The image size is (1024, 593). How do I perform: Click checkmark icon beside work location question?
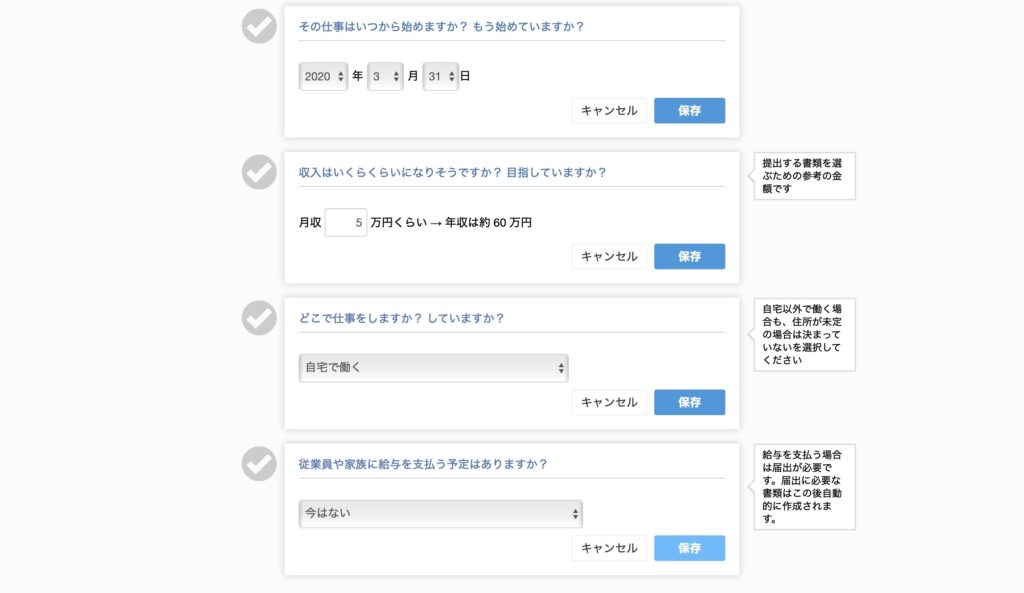[259, 318]
